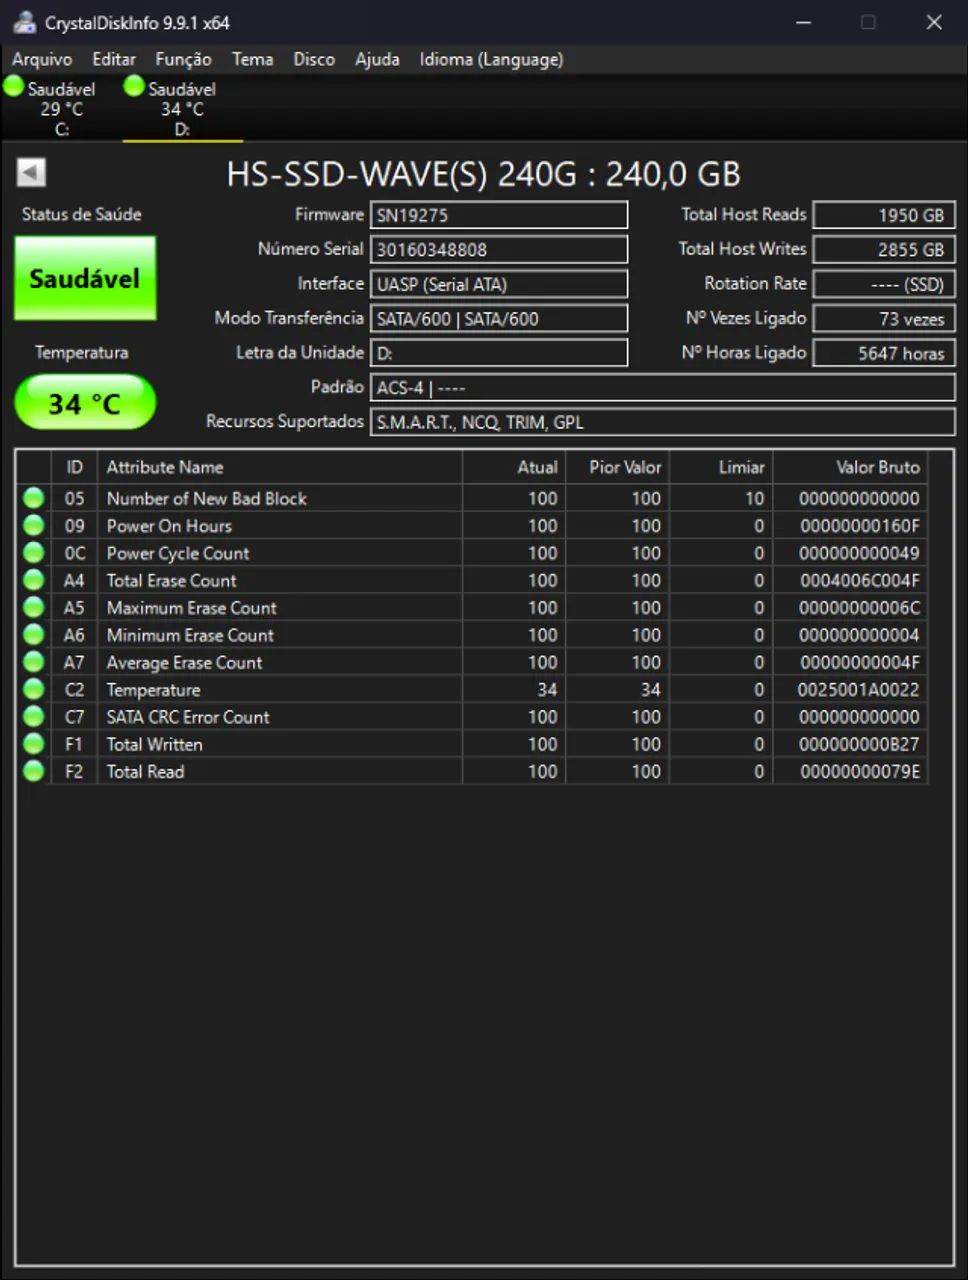Click status dot of Maximum Erase Count row
Viewport: 968px width, 1280px height.
[x=34, y=607]
